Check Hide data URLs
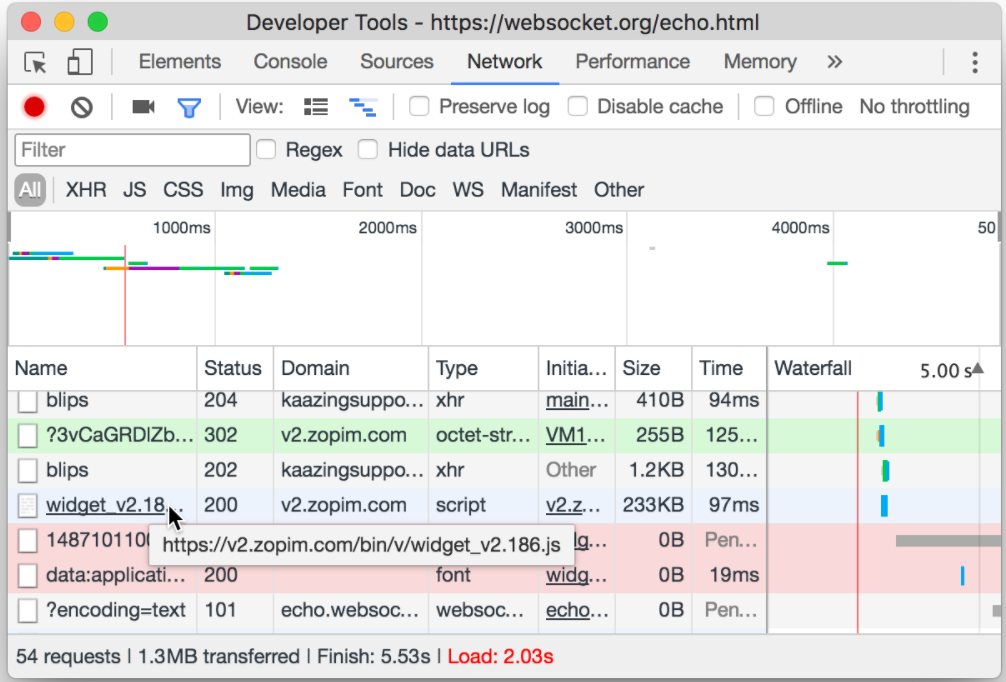The width and height of the screenshot is (1006, 682). [x=368, y=149]
